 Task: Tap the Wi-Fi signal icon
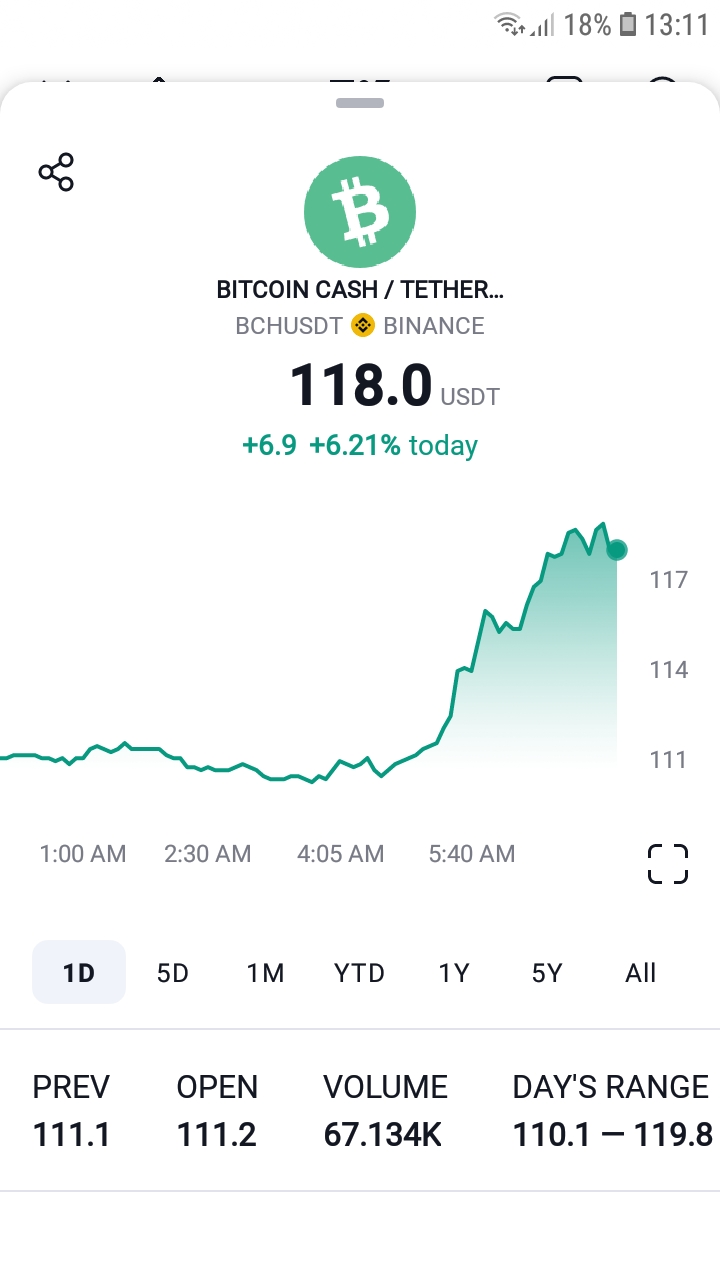(510, 25)
